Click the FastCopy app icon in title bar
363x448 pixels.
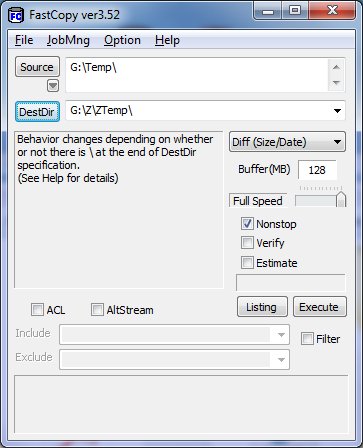pyautogui.click(x=16, y=15)
